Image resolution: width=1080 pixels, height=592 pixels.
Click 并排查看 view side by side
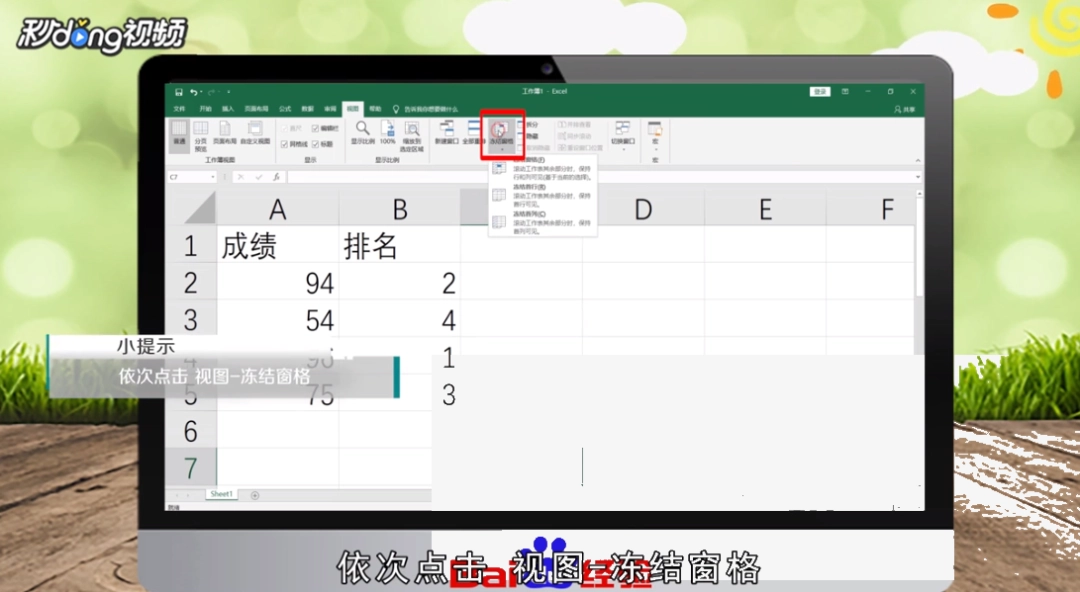point(574,125)
